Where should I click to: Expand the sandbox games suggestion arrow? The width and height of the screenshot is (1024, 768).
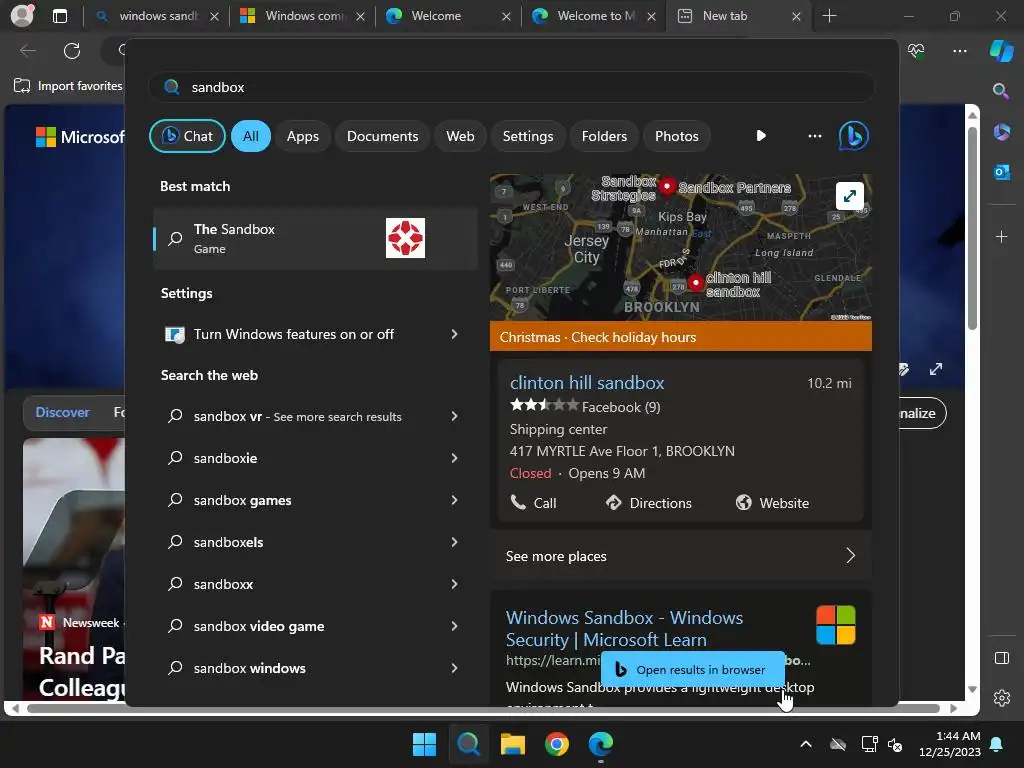454,500
